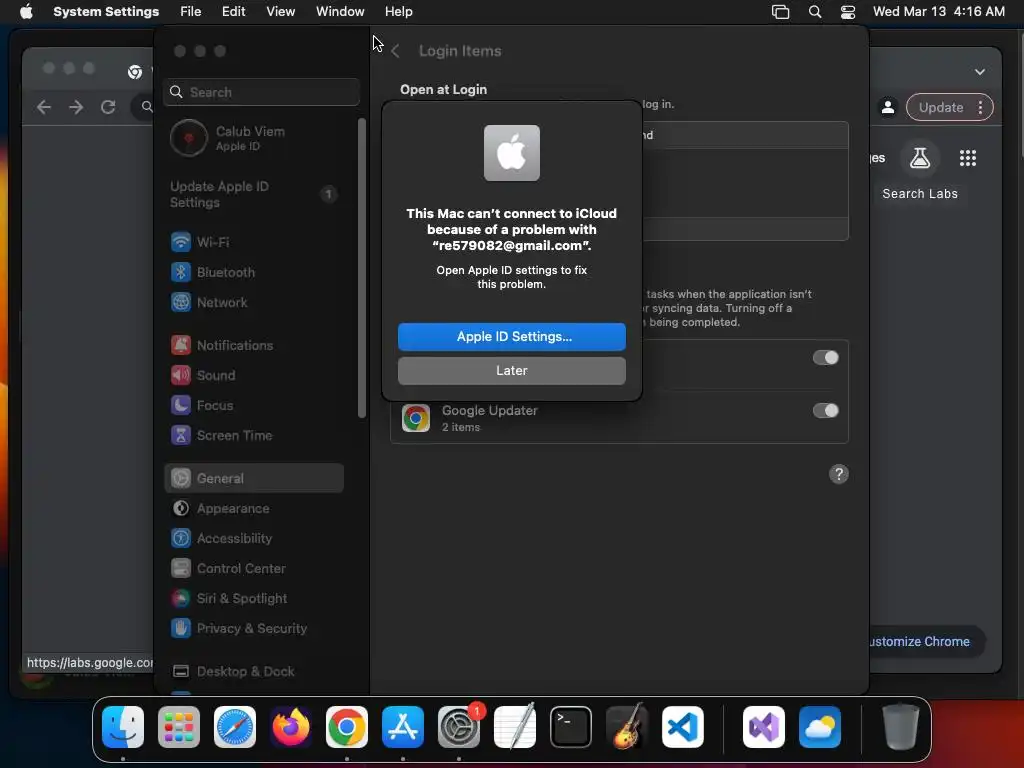Expand Chrome tab search chevron
Screen dimensions: 1024x768
(980, 72)
